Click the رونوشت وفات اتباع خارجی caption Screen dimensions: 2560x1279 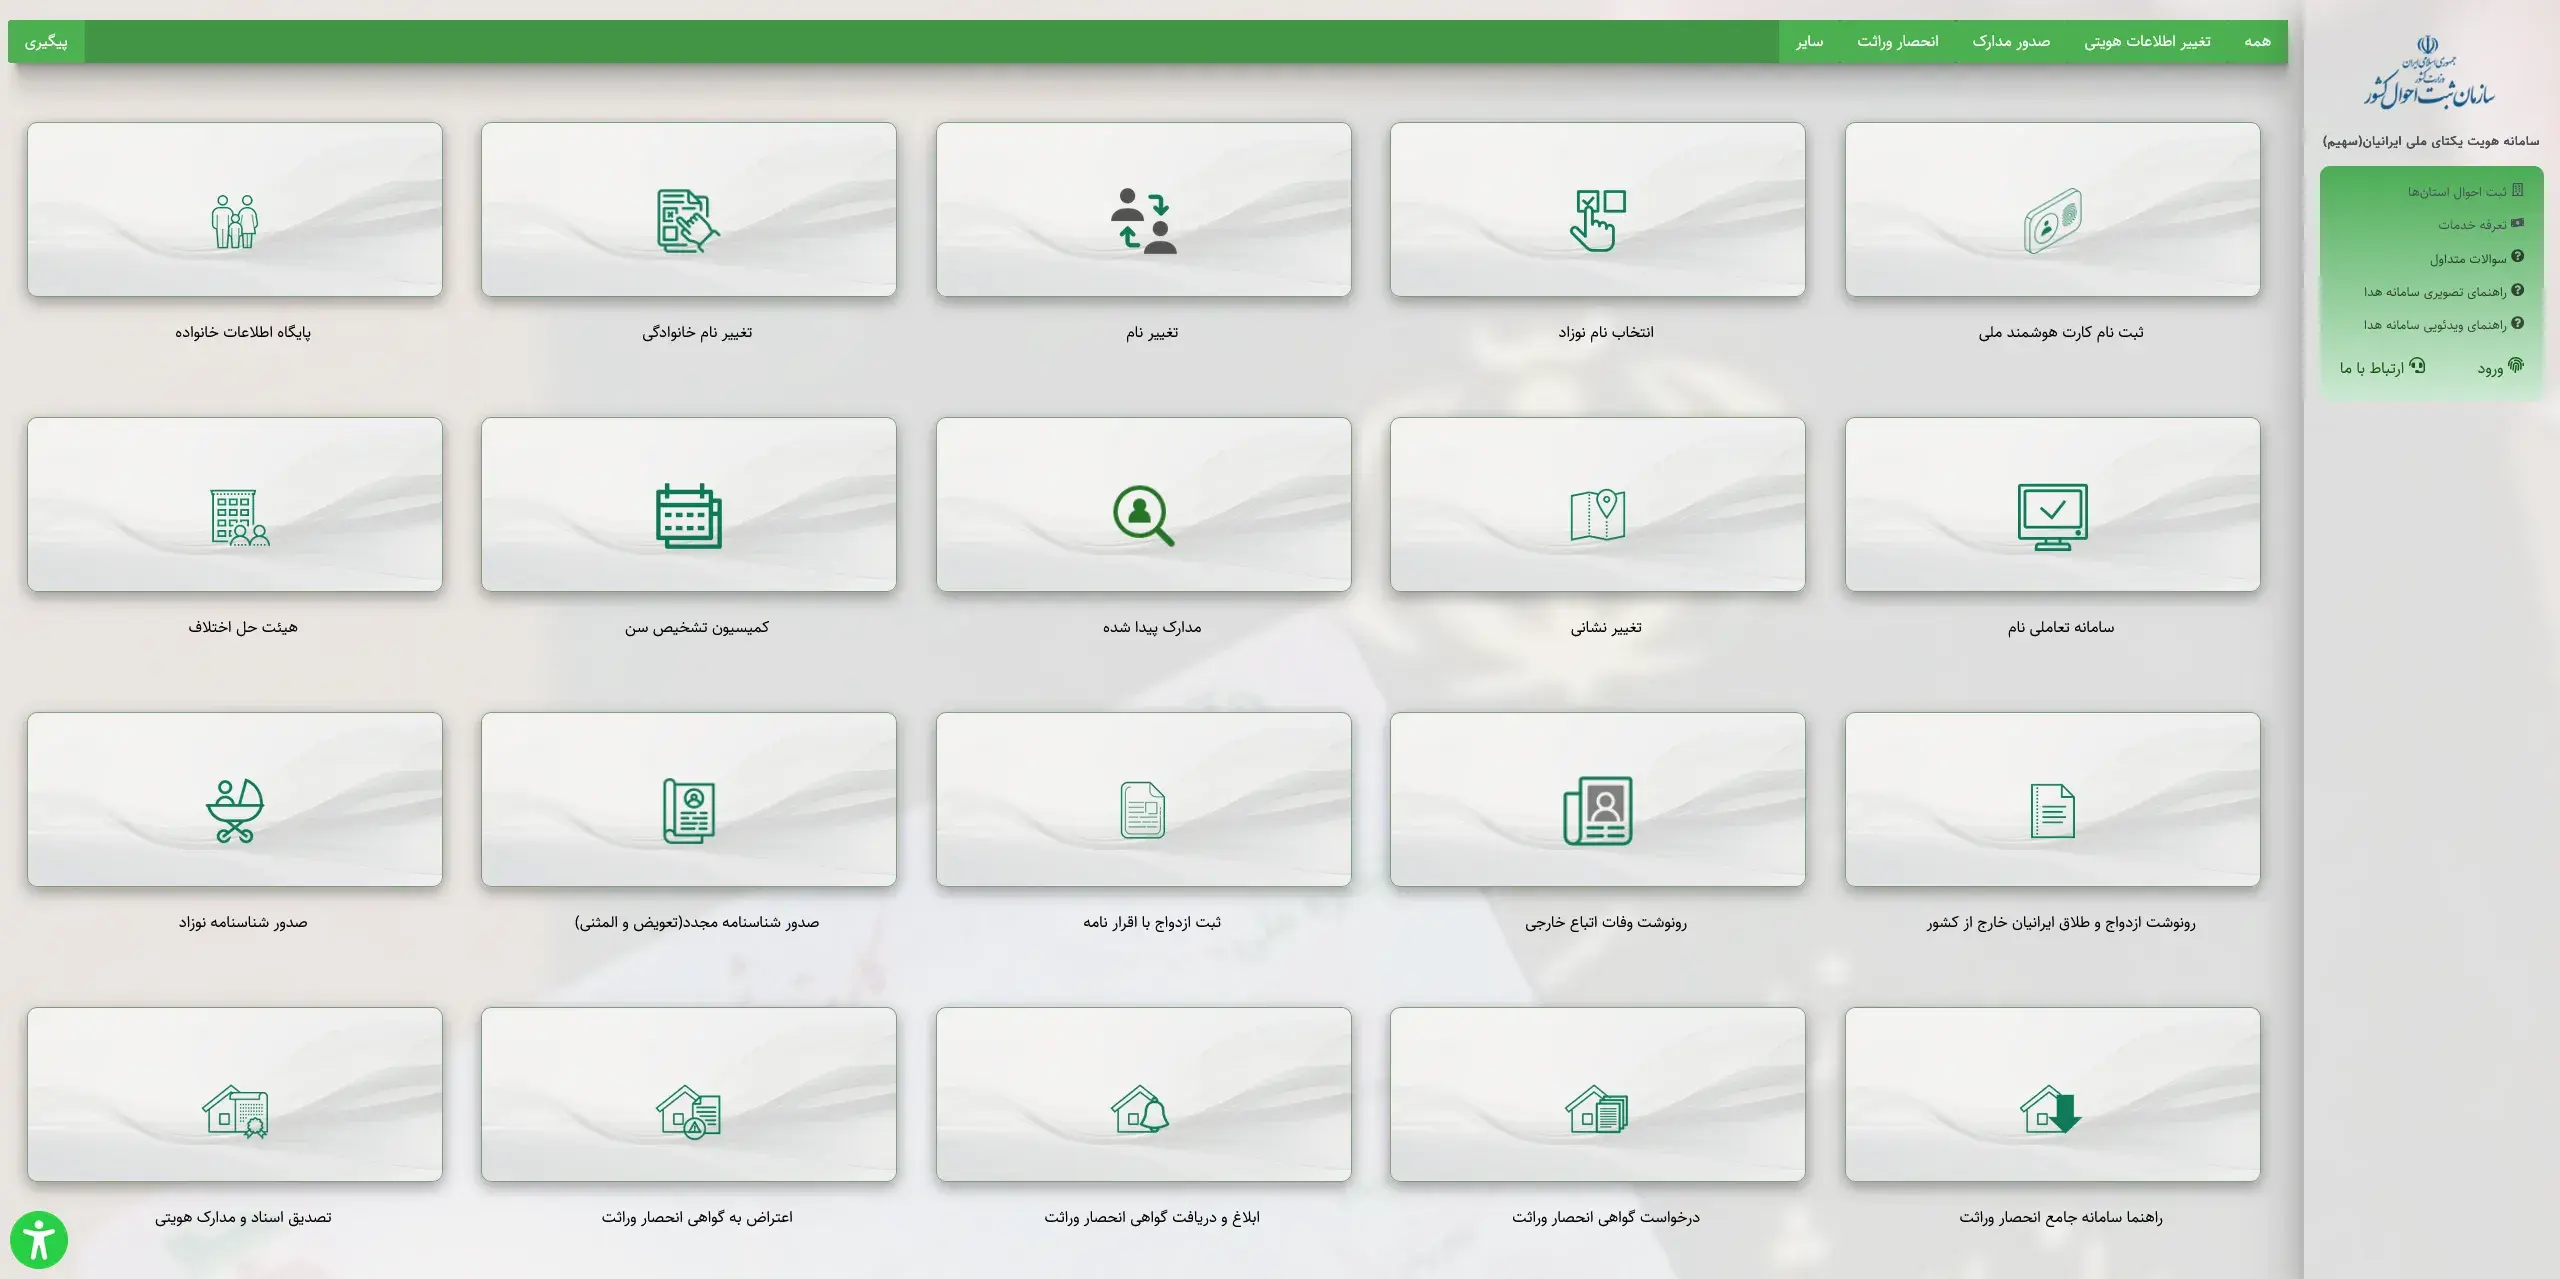pyautogui.click(x=1606, y=922)
